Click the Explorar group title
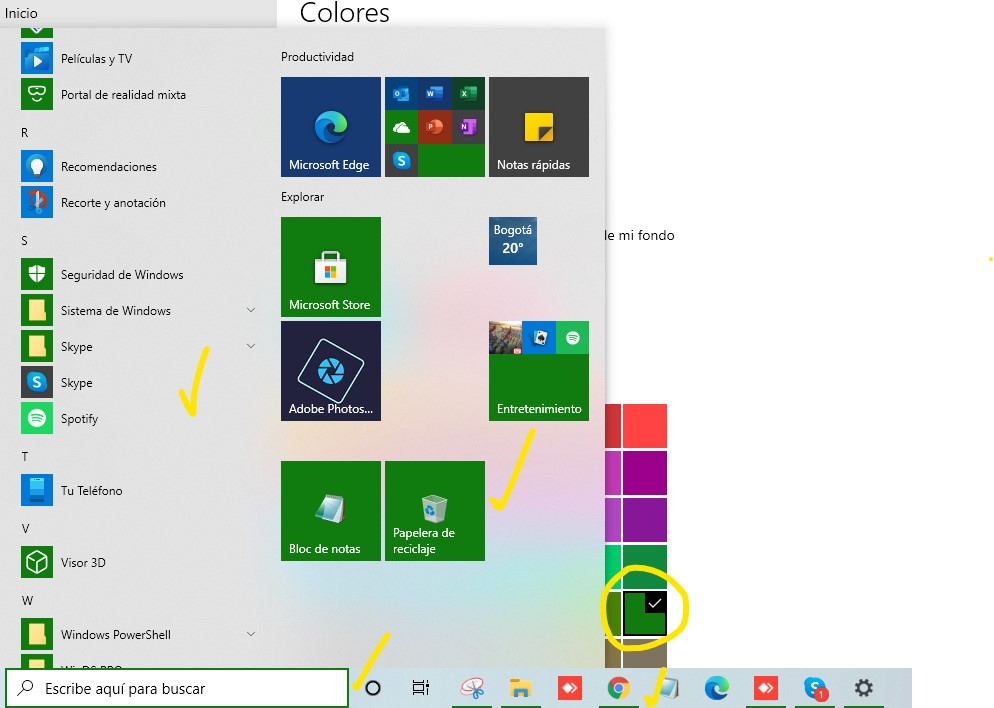This screenshot has width=994, height=708. (302, 197)
